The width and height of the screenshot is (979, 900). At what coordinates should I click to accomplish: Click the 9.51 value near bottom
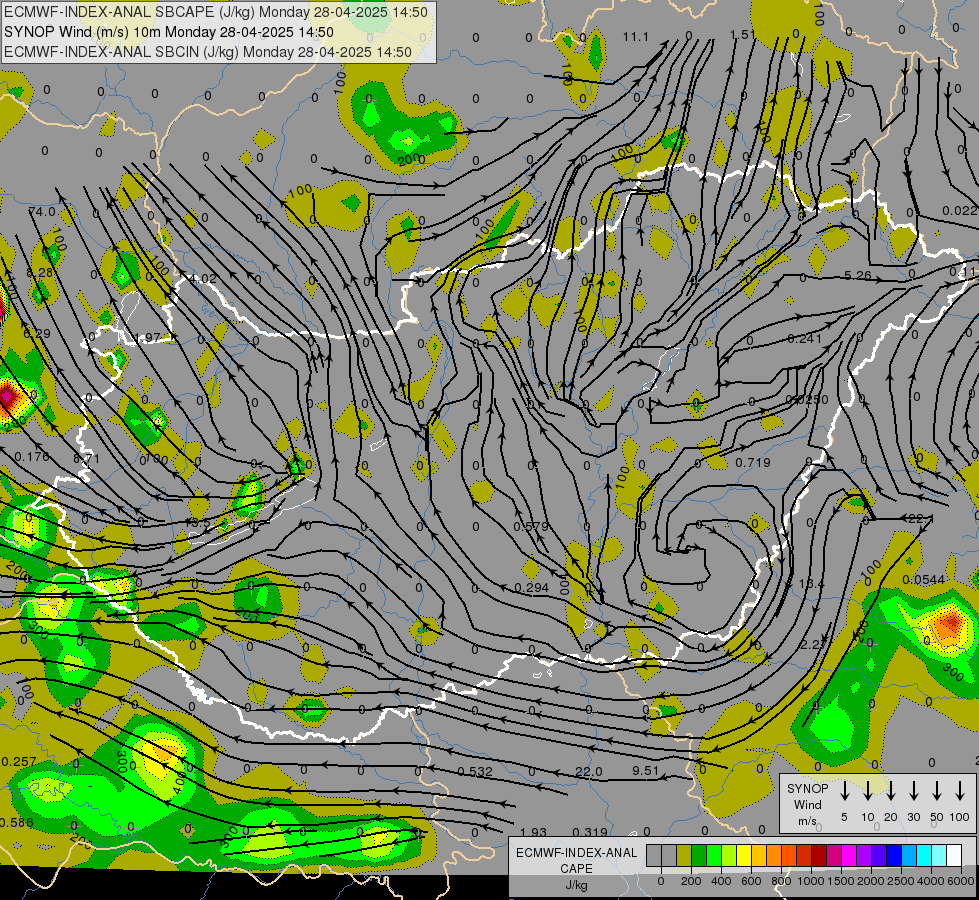(646, 771)
